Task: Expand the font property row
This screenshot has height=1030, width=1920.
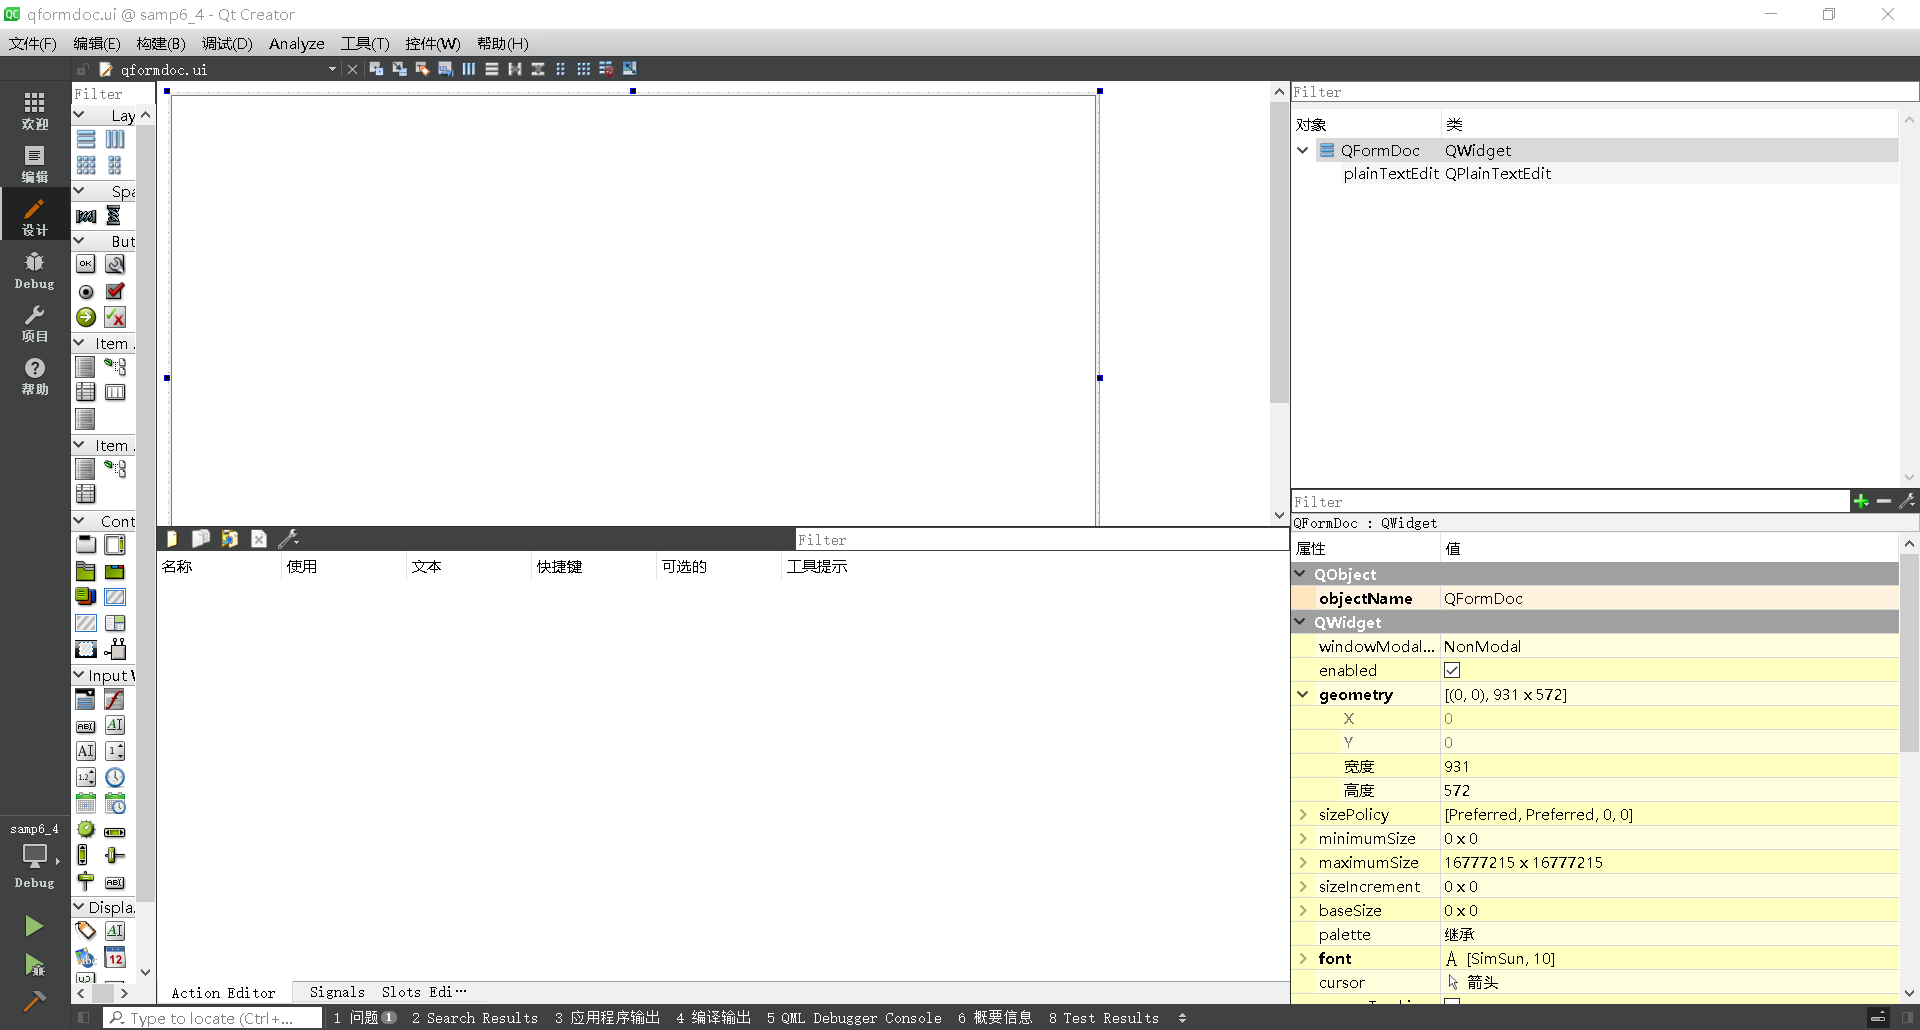Action: [x=1304, y=958]
